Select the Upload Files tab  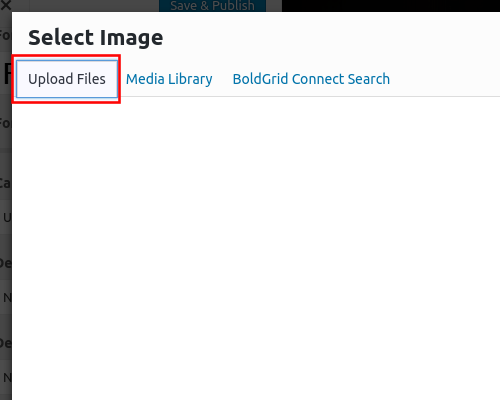[67, 79]
